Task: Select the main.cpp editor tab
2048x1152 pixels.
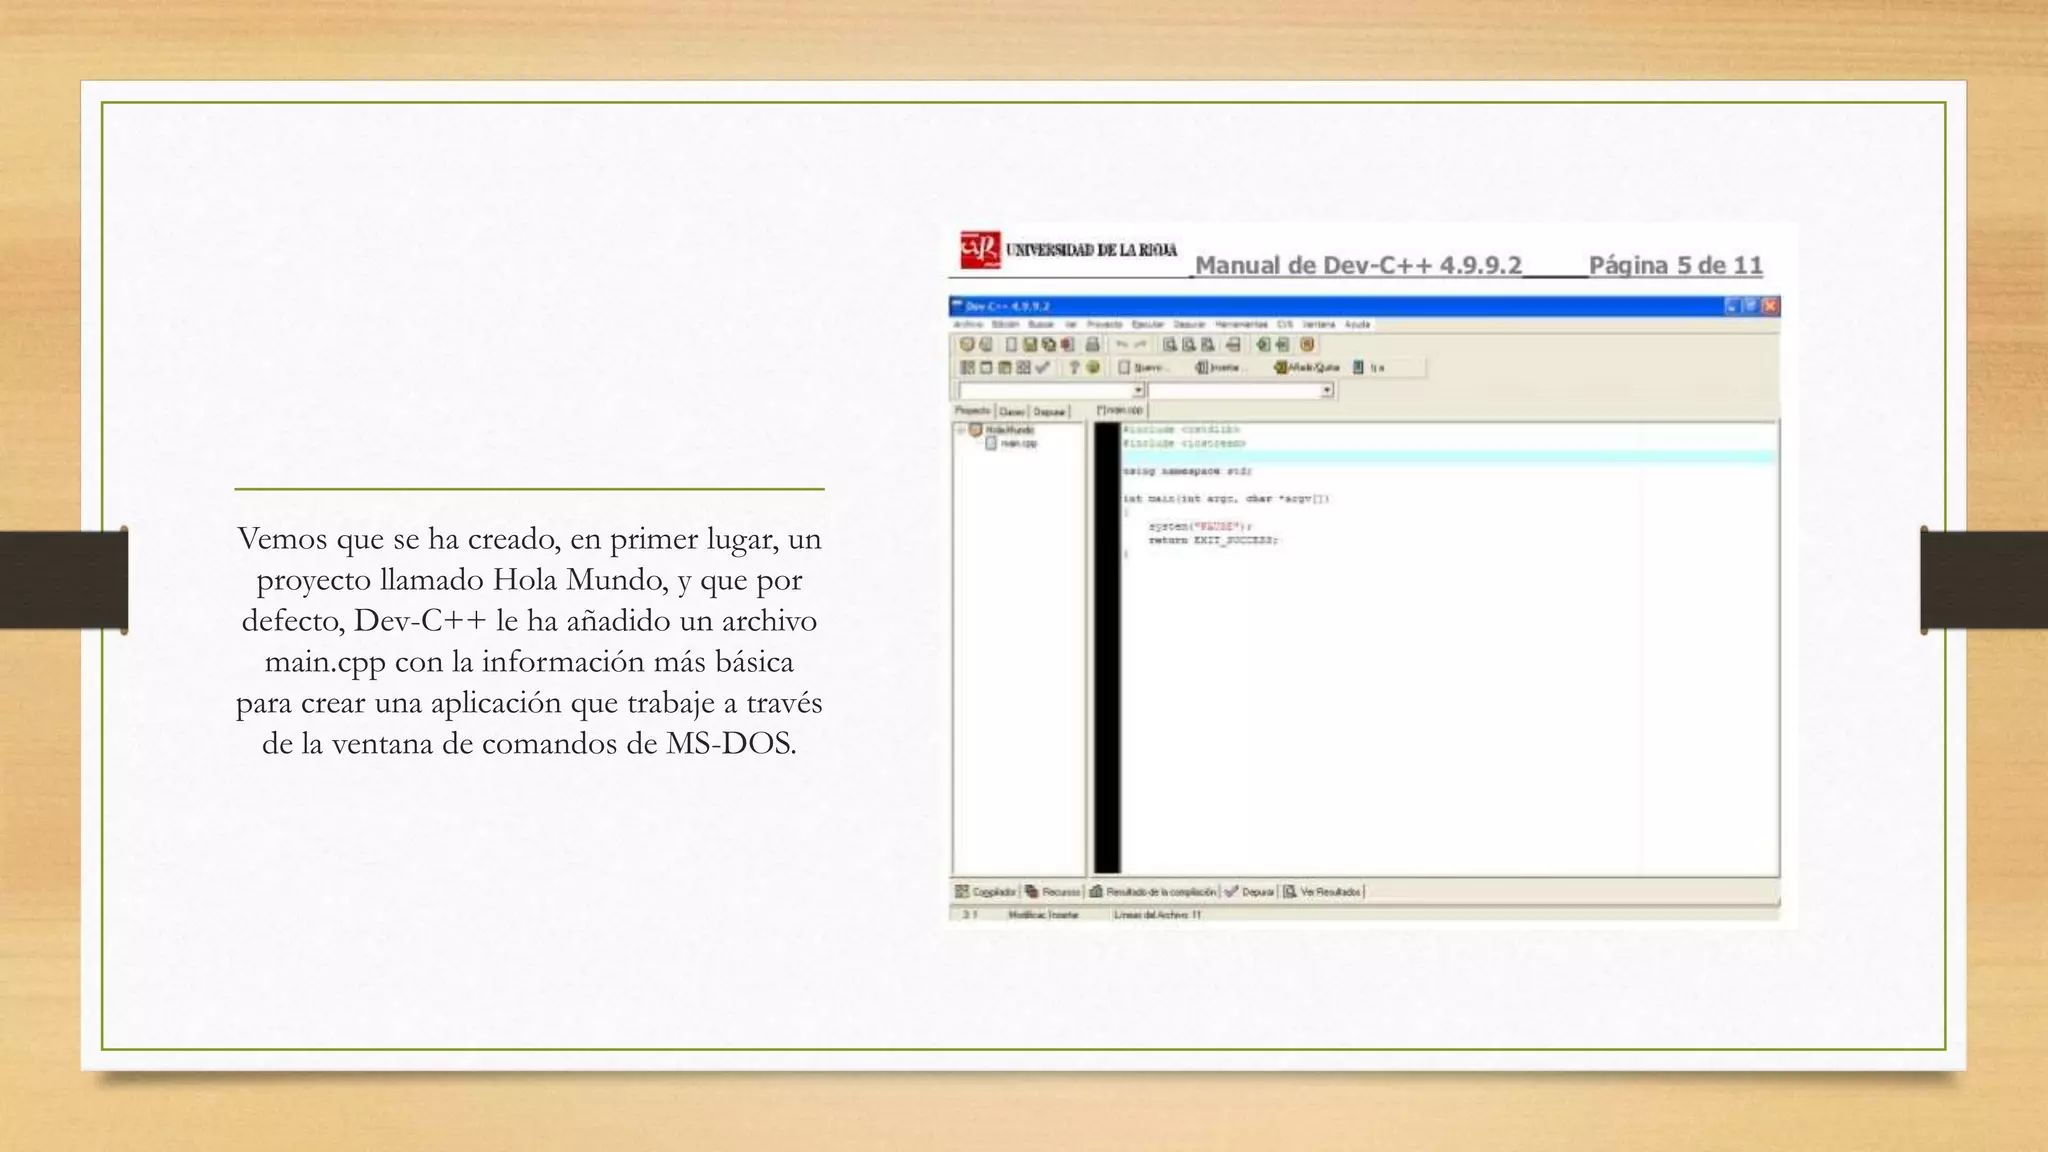Action: point(1120,410)
